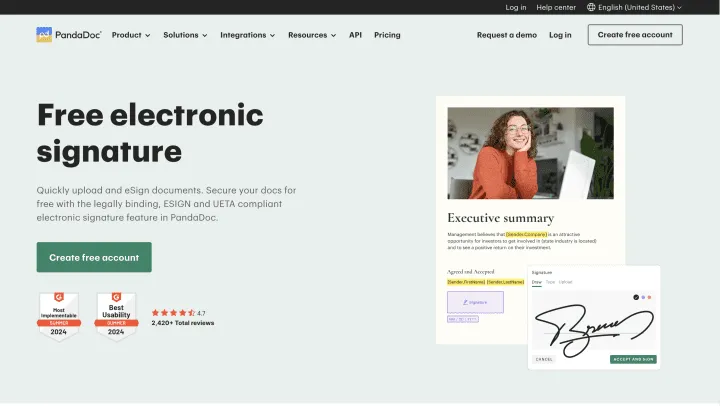Click the outlined Create free account button
720x406 pixels.
635,35
